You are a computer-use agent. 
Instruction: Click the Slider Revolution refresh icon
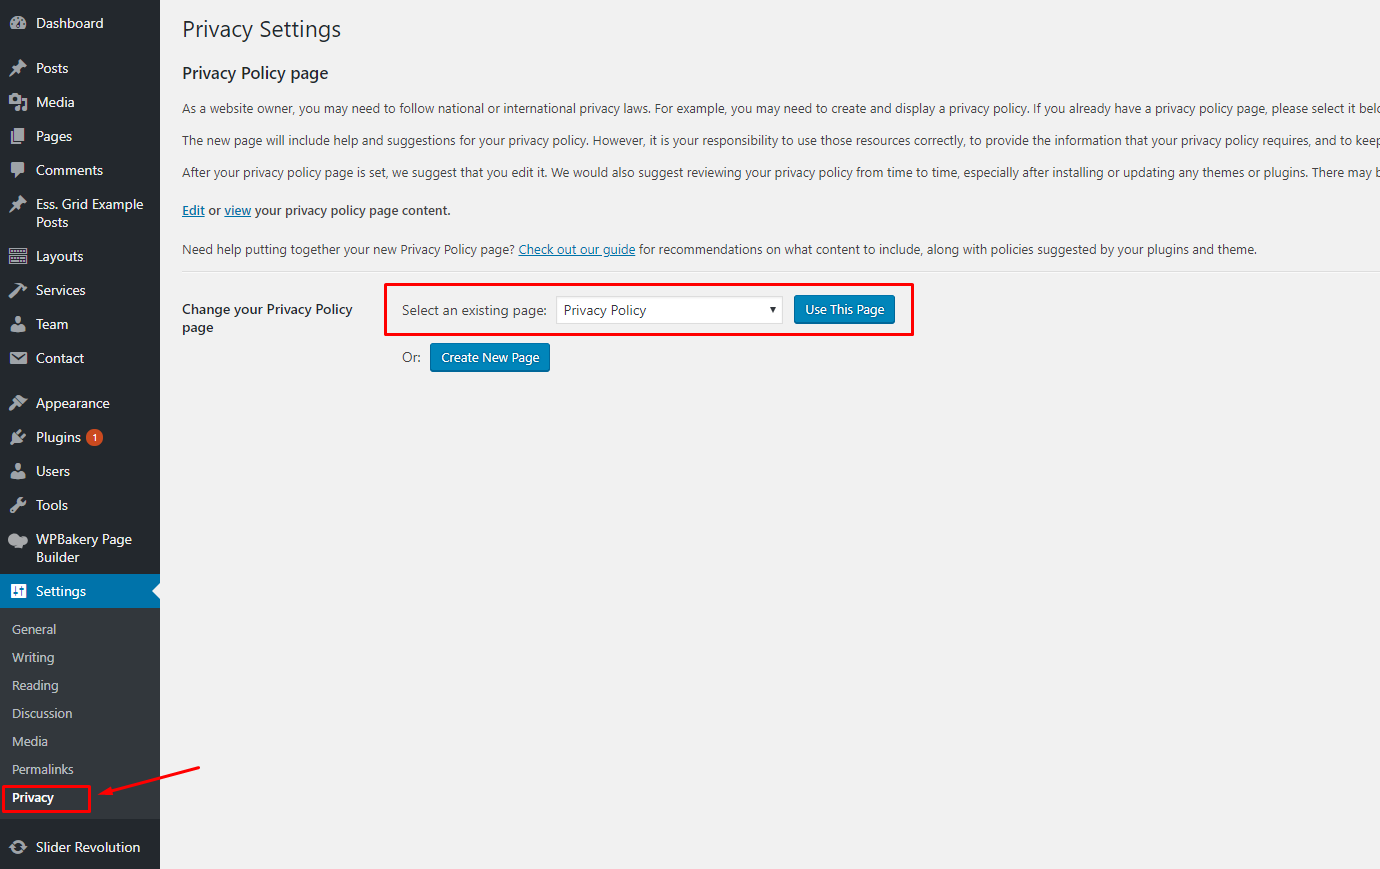point(18,847)
